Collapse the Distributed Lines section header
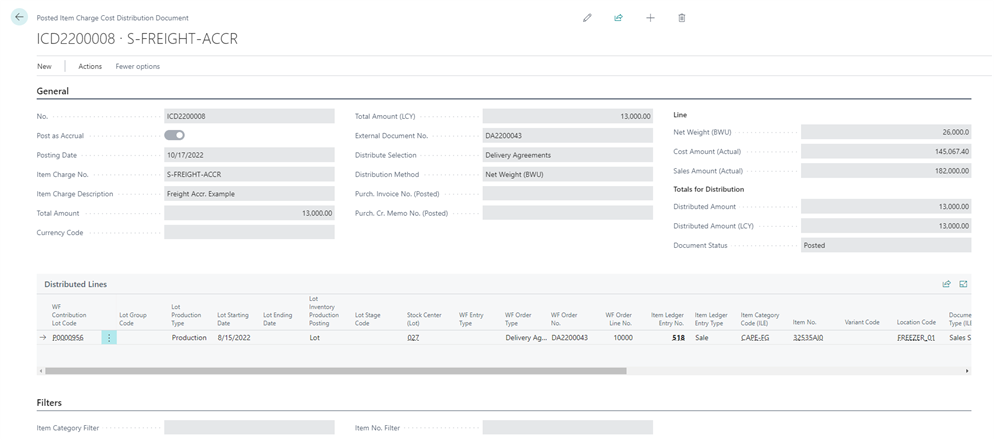The image size is (994, 440). click(x=75, y=284)
